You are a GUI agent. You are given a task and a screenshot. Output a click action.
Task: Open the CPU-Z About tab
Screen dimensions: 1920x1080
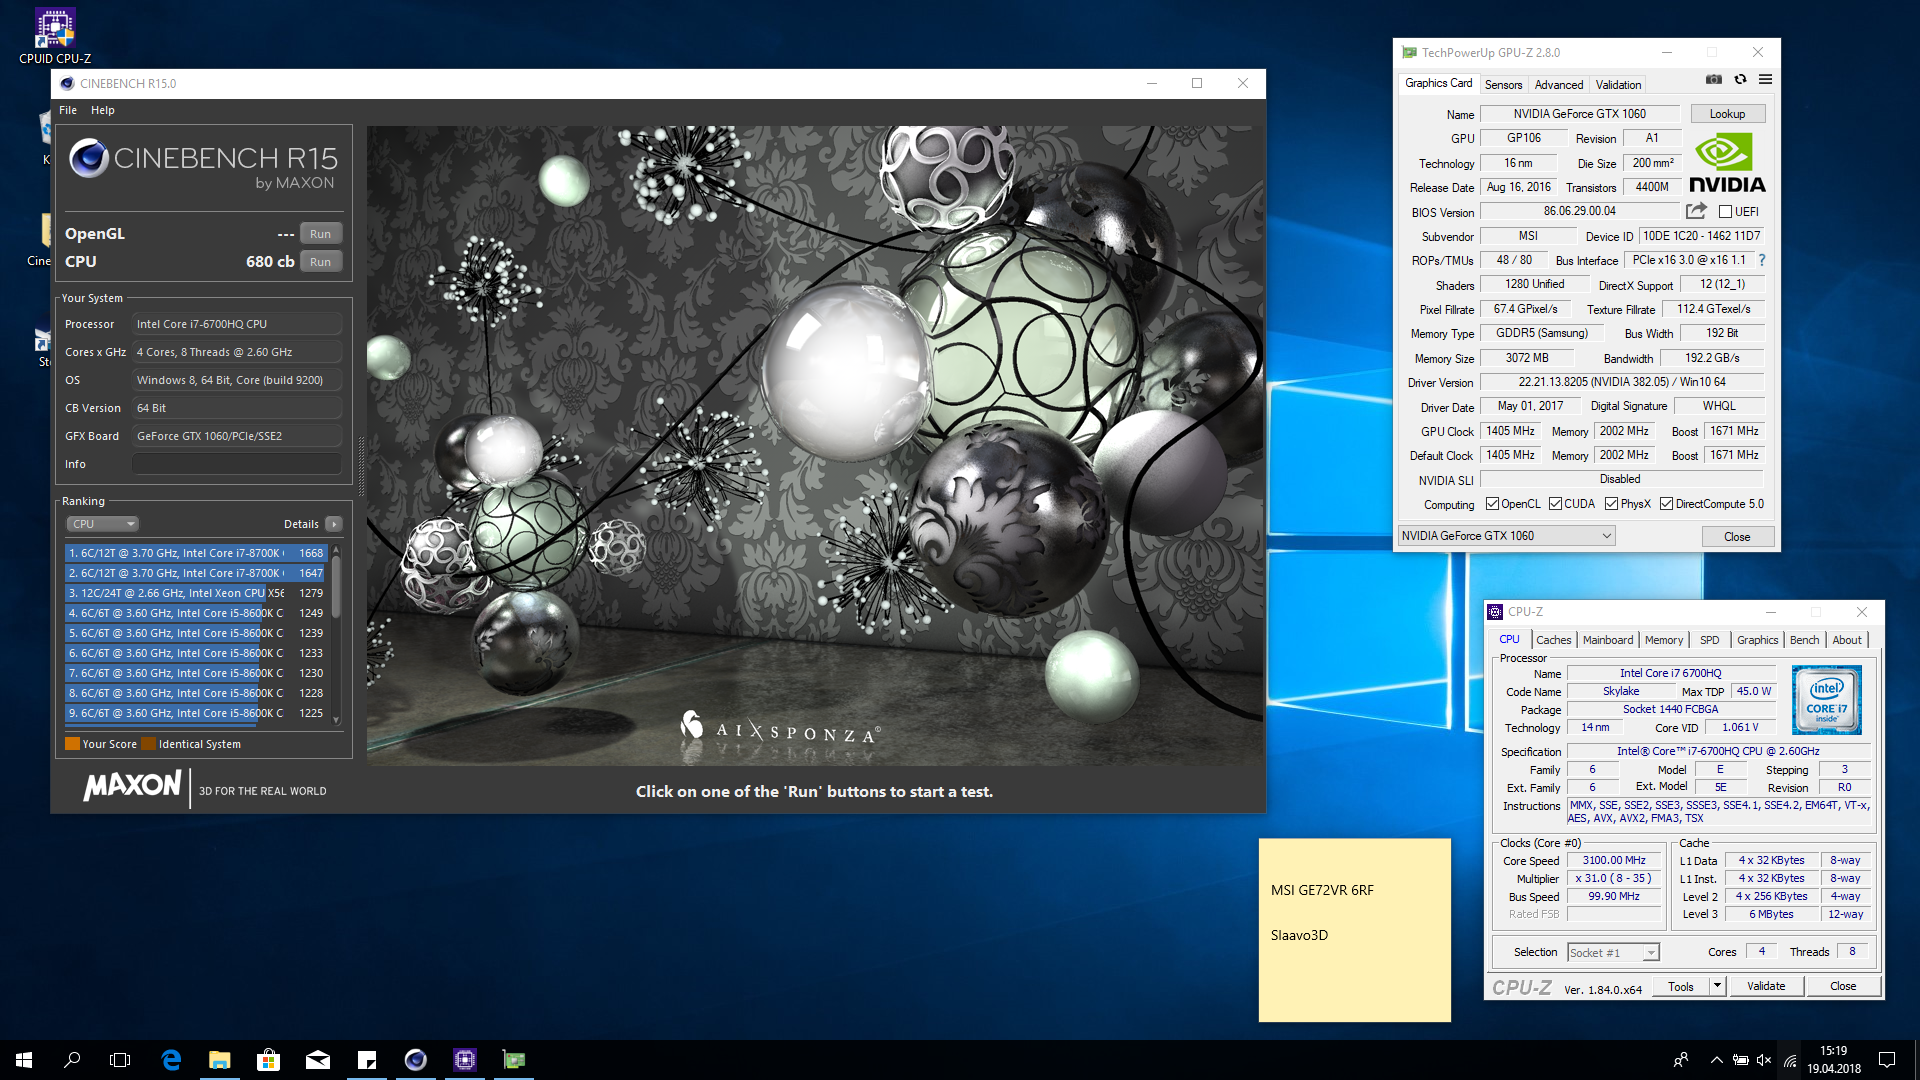[1847, 640]
